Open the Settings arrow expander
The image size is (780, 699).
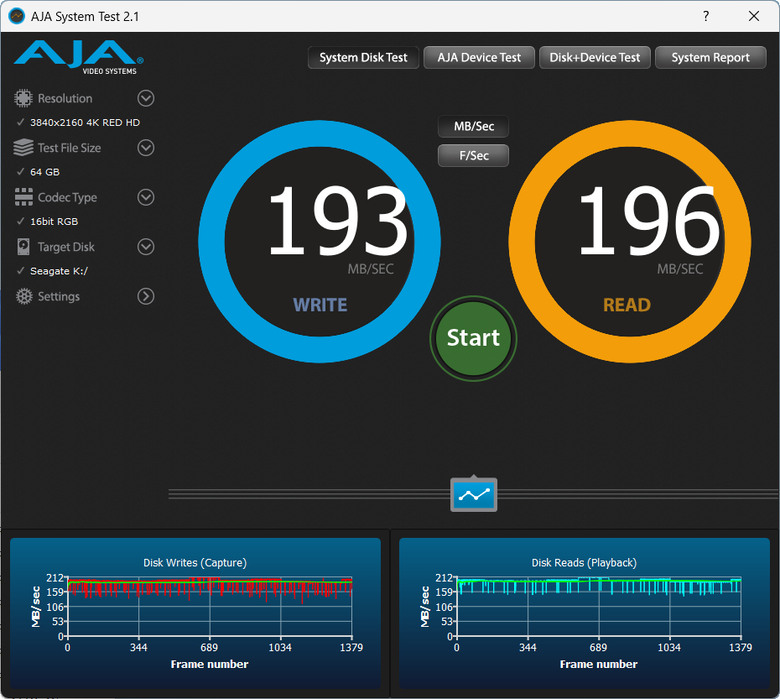(146, 296)
